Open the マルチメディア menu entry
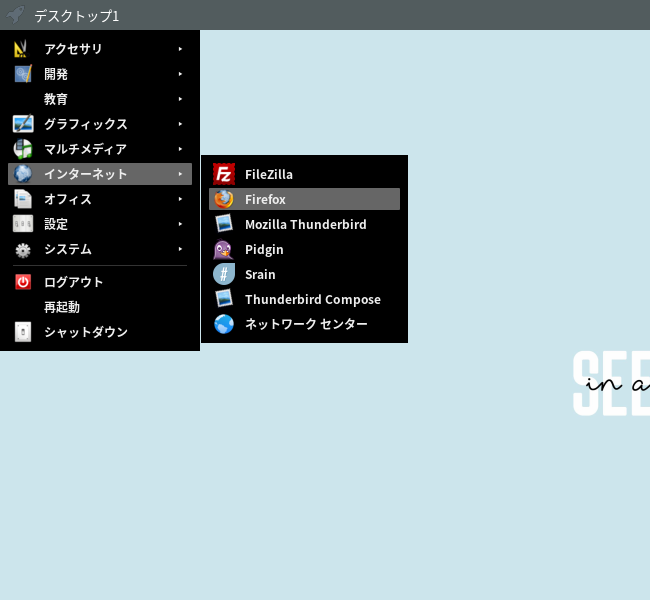650x600 pixels. click(100, 149)
